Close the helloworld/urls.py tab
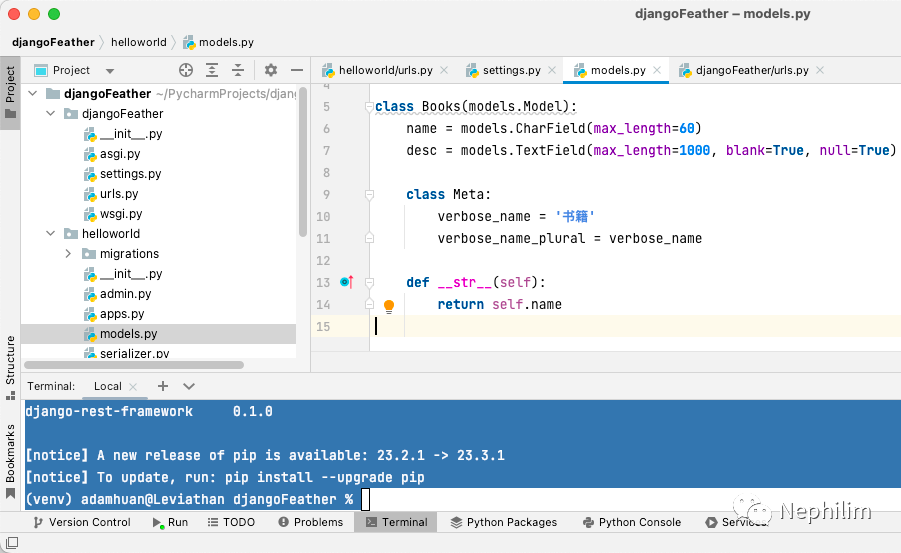 [444, 70]
